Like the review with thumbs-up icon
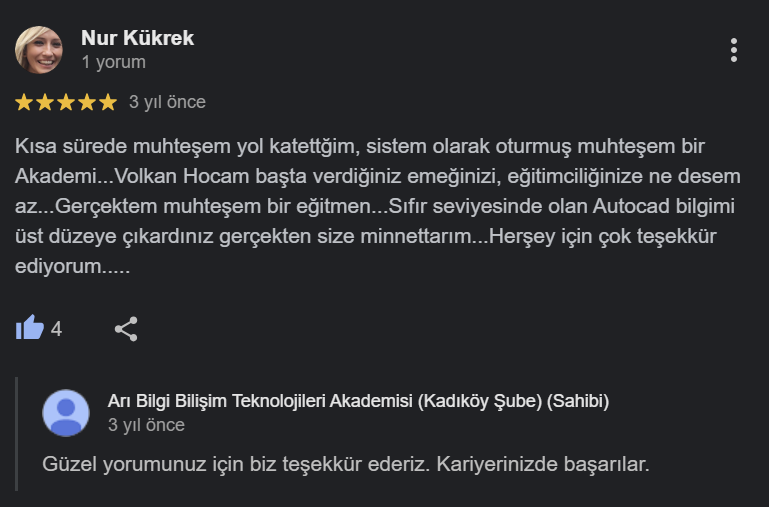Image resolution: width=769 pixels, height=507 pixels. pos(30,328)
